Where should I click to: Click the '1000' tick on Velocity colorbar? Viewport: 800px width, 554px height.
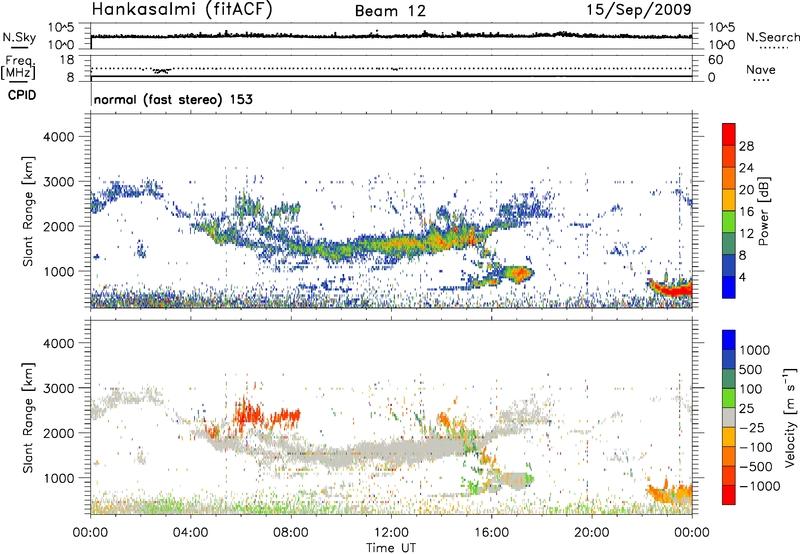click(754, 350)
